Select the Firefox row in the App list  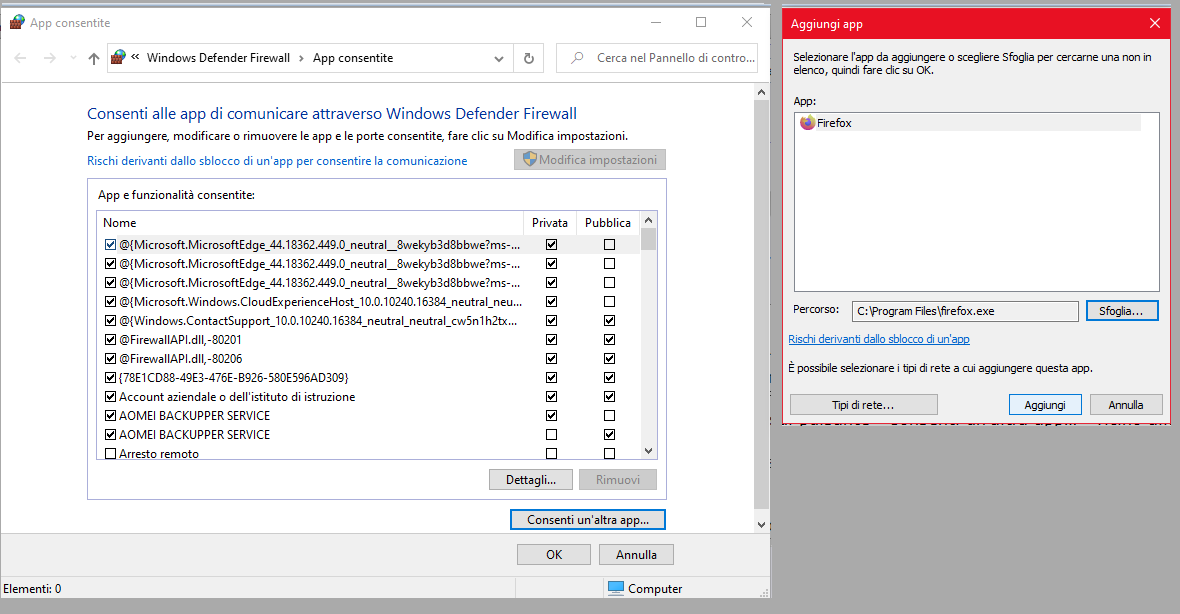point(969,123)
